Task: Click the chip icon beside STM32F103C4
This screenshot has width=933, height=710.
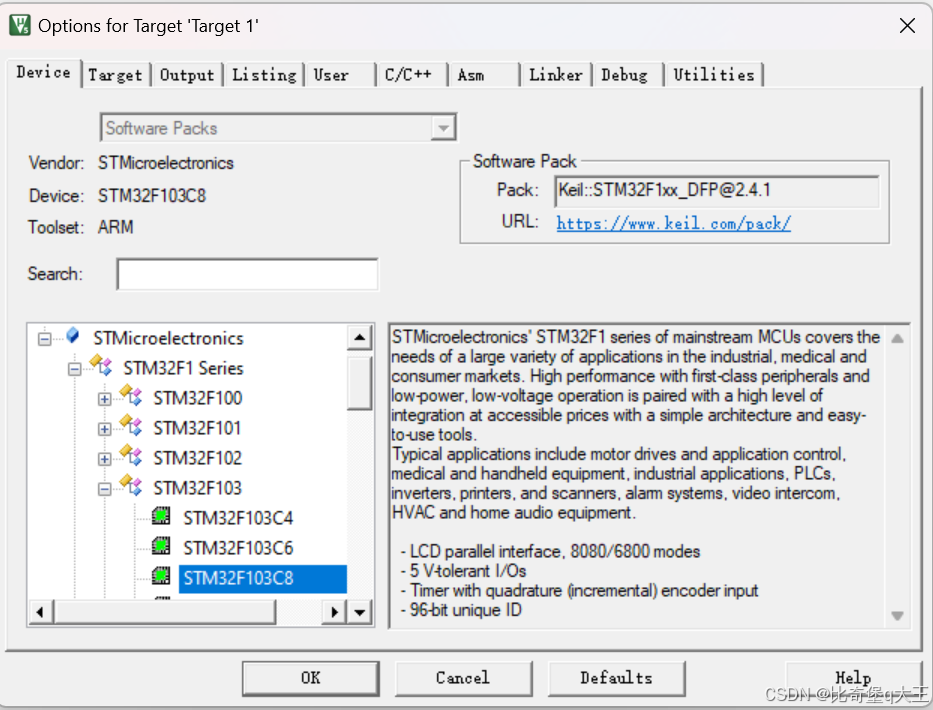Action: tap(161, 515)
